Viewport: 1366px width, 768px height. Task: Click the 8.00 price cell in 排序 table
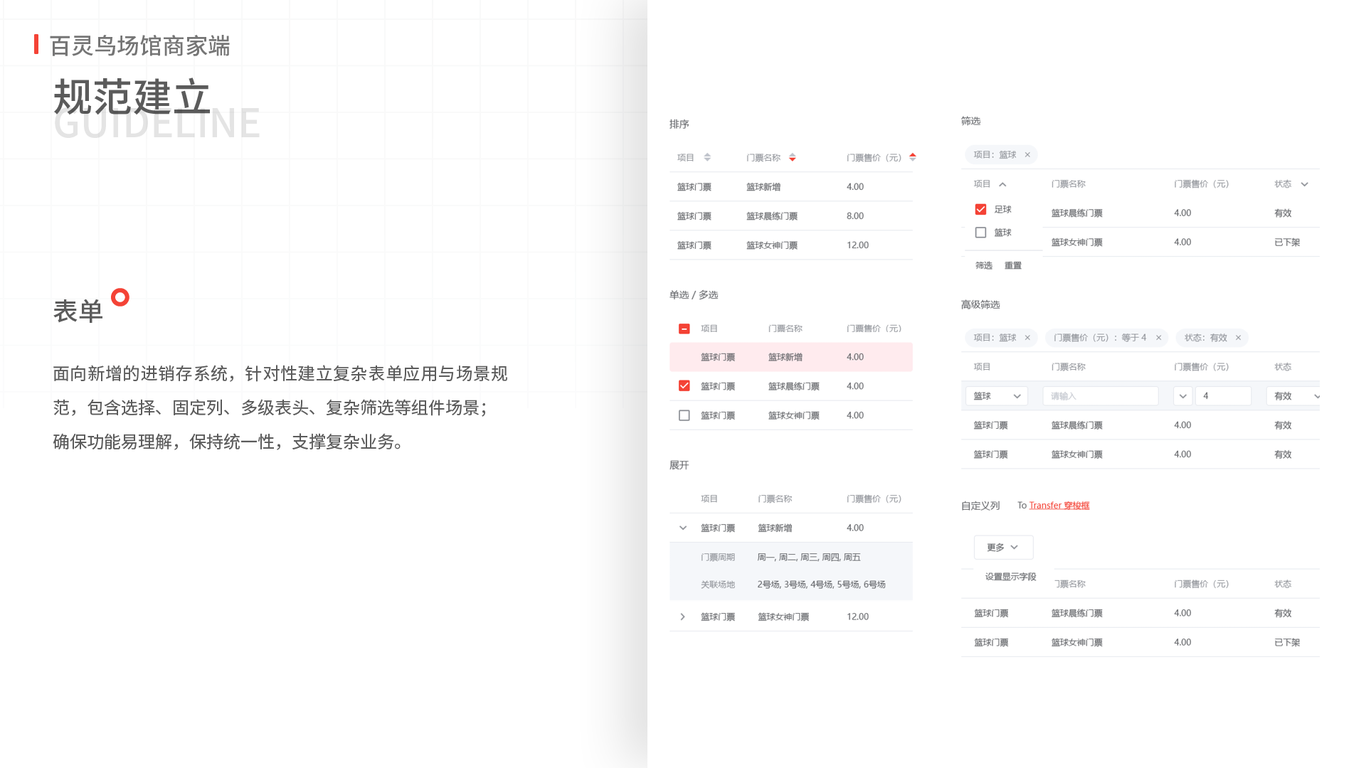pos(855,216)
